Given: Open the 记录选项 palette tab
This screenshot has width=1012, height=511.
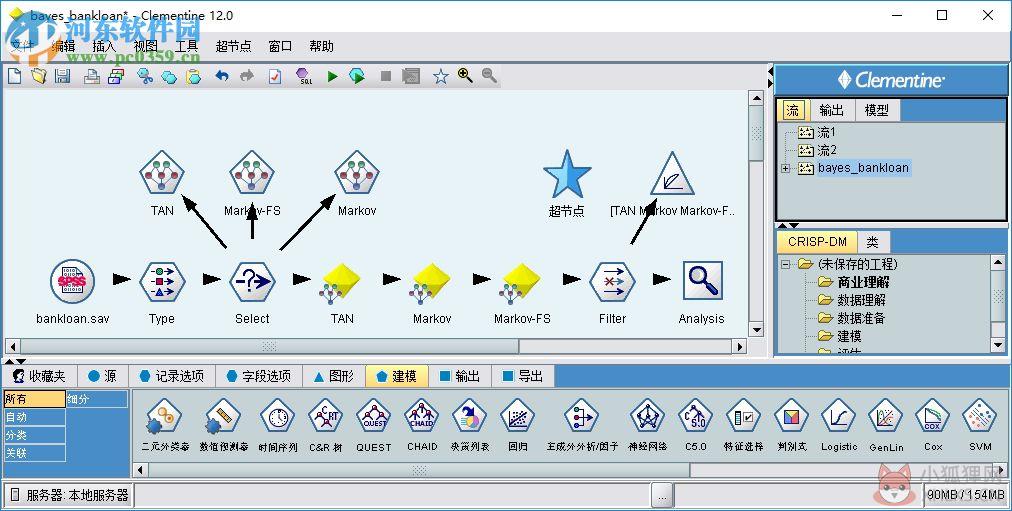Looking at the screenshot, I should coord(172,376).
